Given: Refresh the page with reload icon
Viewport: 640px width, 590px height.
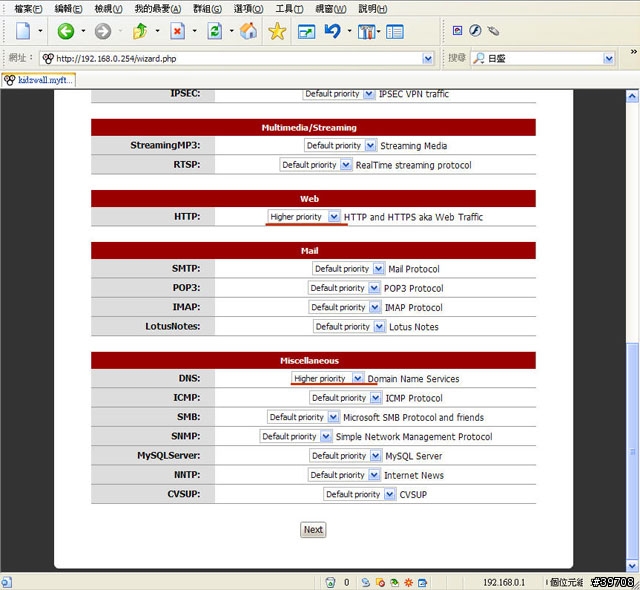Looking at the screenshot, I should 214,31.
